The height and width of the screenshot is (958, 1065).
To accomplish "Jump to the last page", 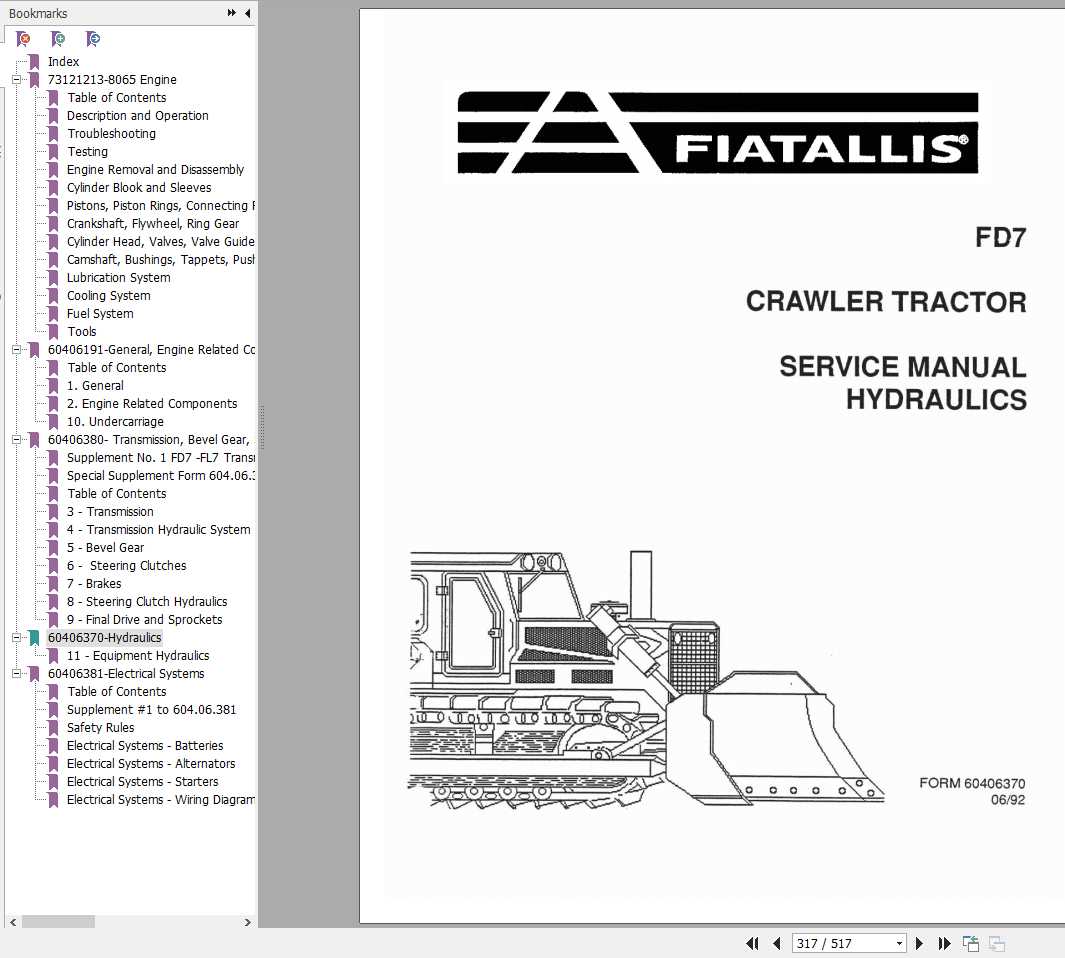I will [944, 943].
